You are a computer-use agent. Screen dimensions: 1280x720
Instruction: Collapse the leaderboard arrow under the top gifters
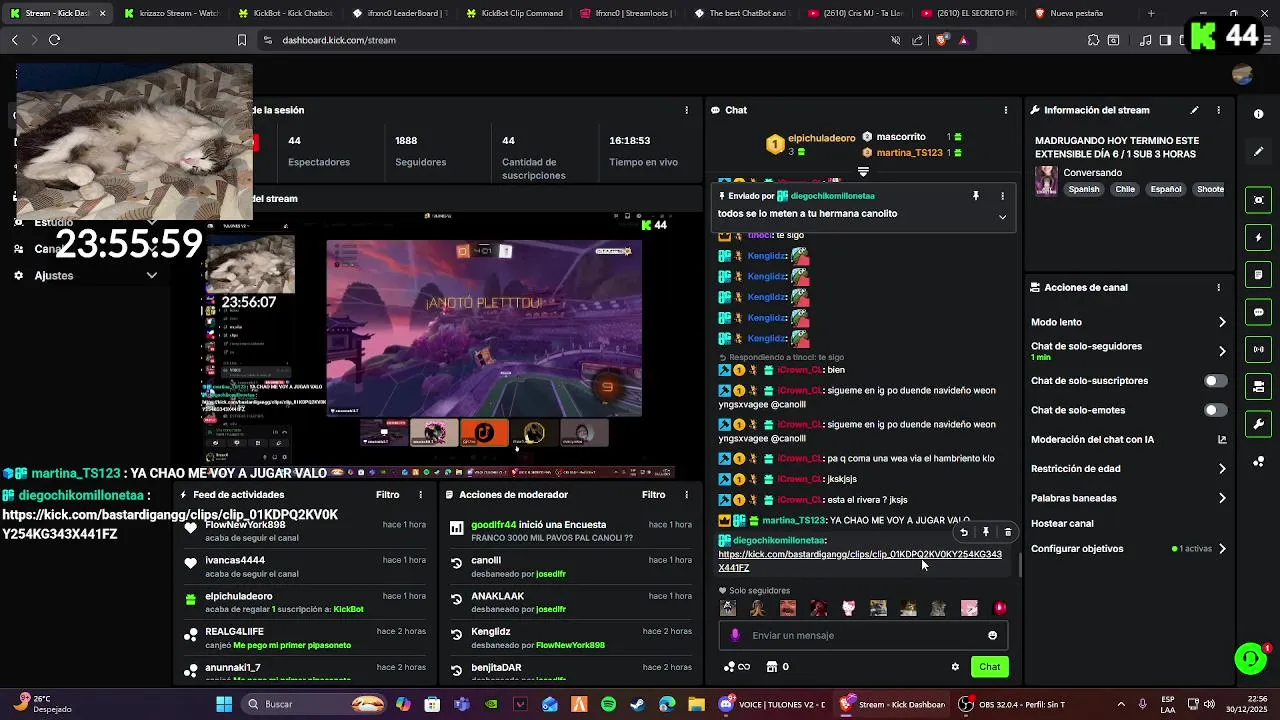pos(863,172)
